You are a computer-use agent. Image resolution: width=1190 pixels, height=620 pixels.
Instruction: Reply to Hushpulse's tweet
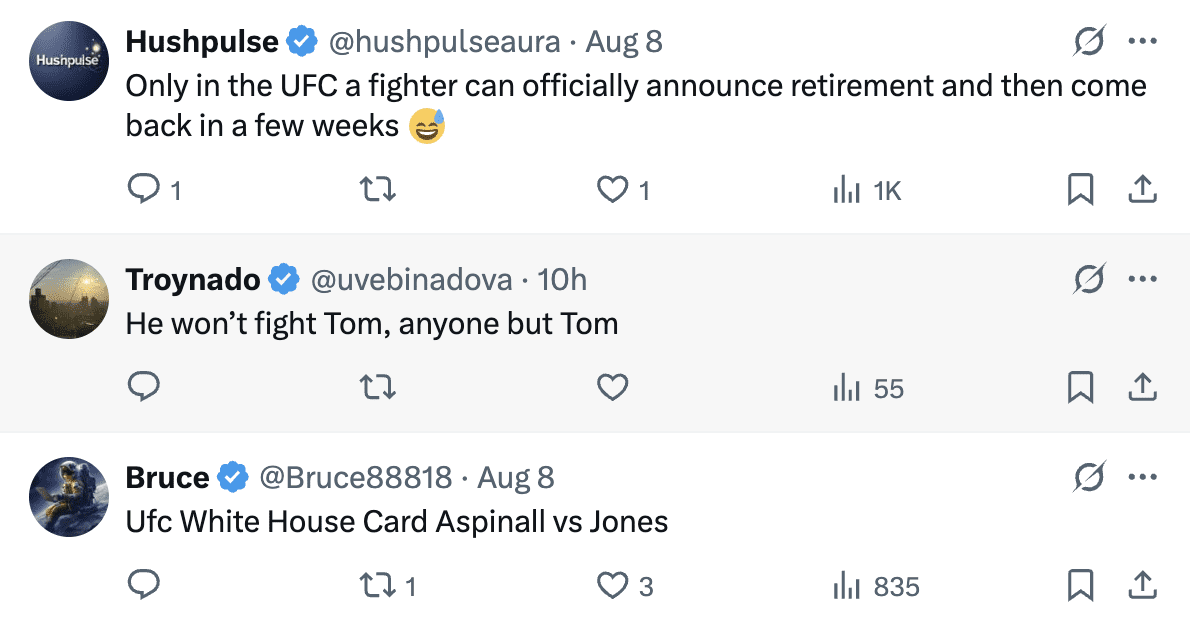click(x=145, y=189)
